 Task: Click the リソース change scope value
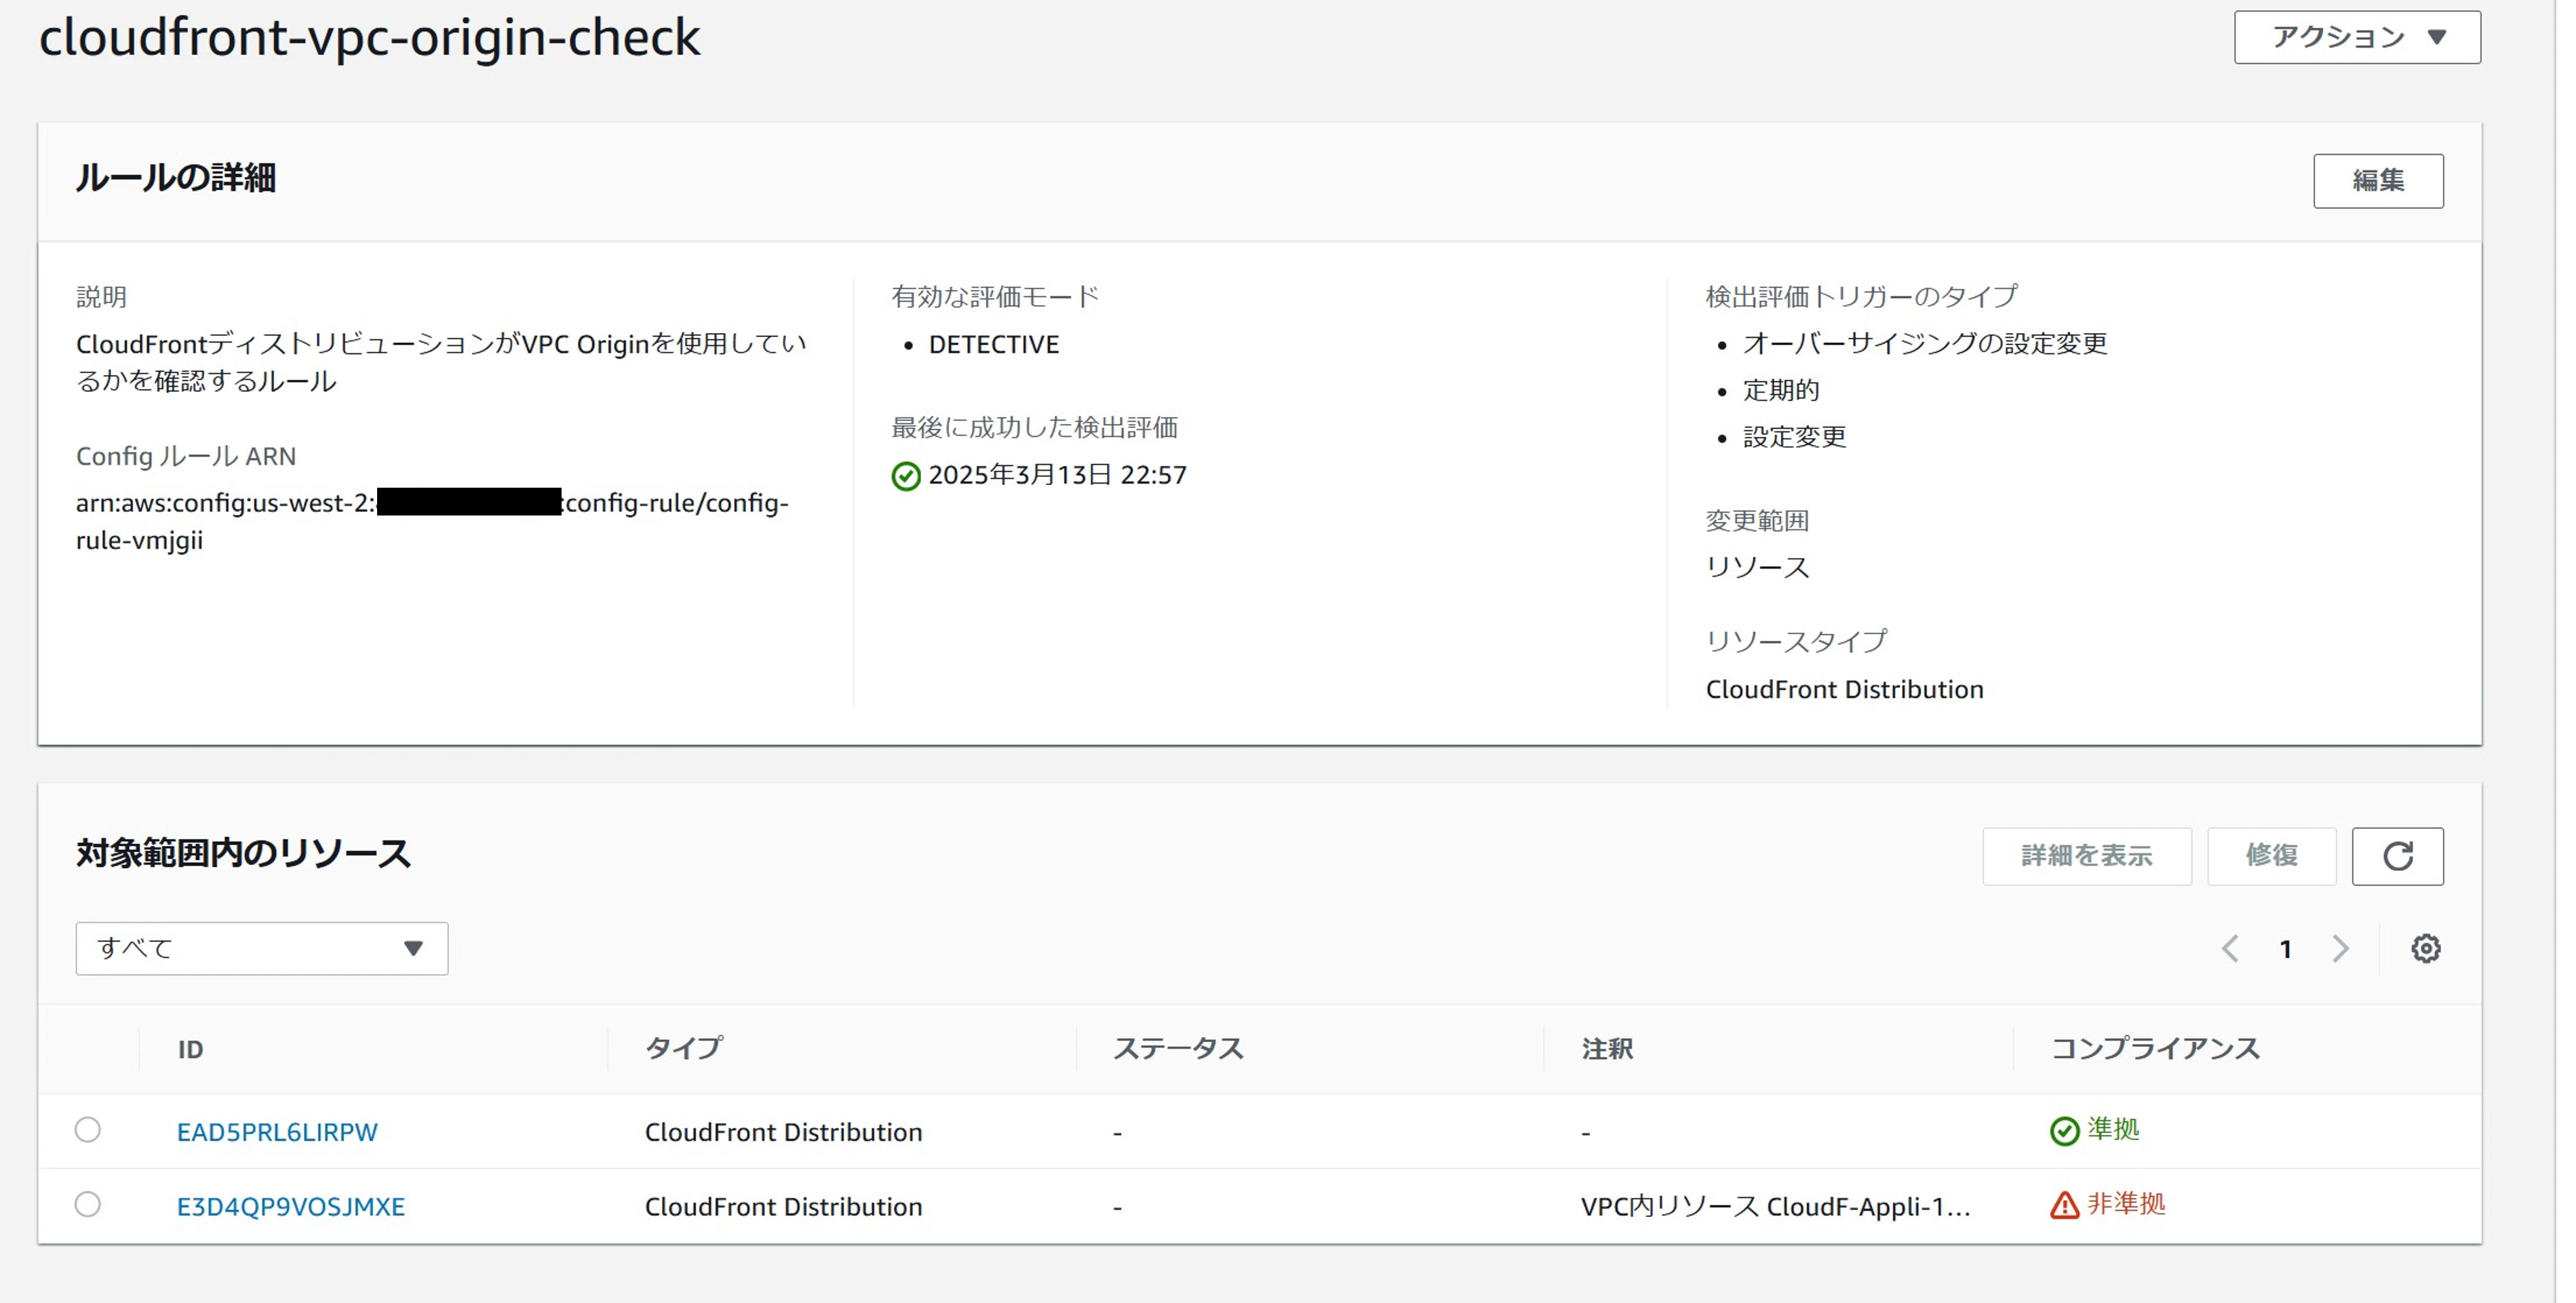(1757, 568)
